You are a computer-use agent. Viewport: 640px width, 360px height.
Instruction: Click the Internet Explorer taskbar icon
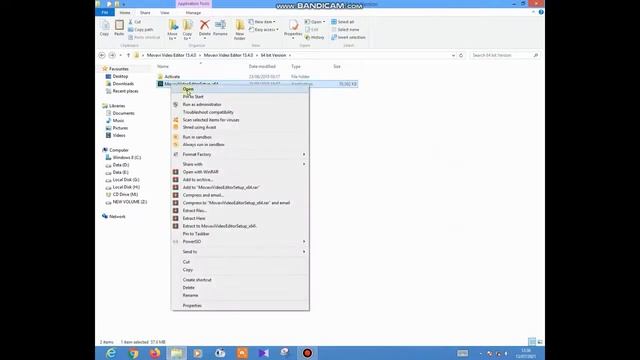click(x=111, y=353)
